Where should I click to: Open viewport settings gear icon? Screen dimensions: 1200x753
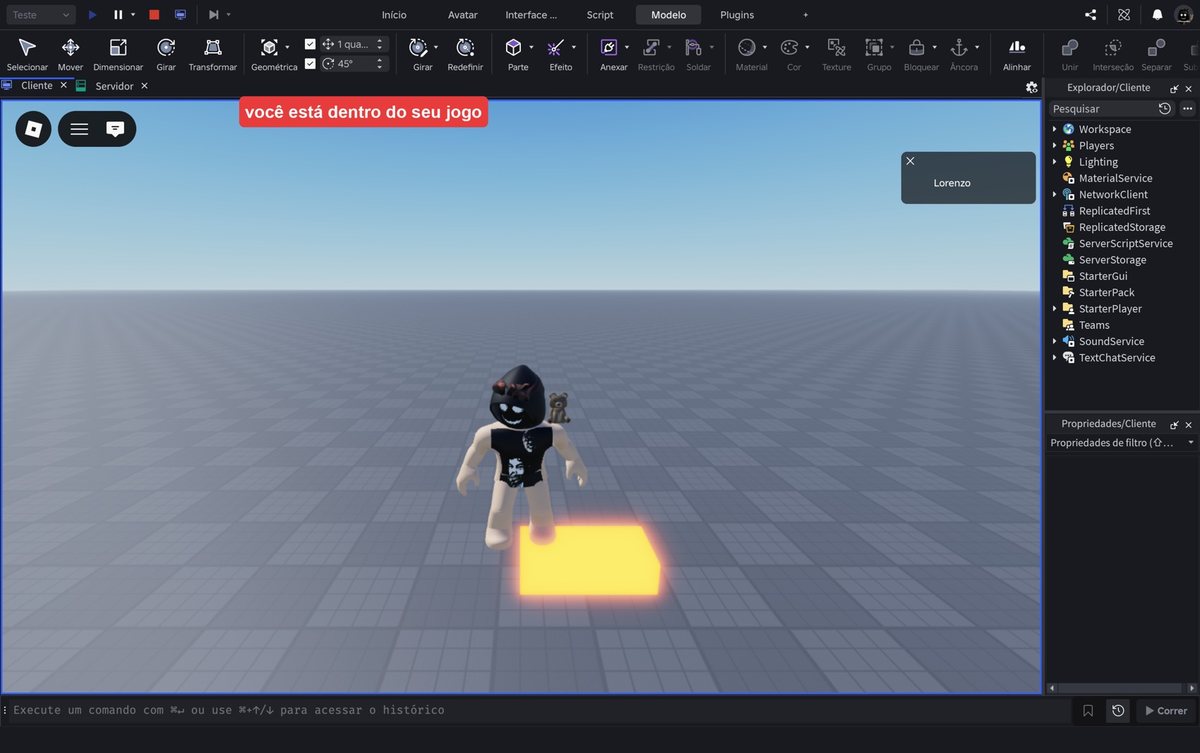pyautogui.click(x=1031, y=87)
